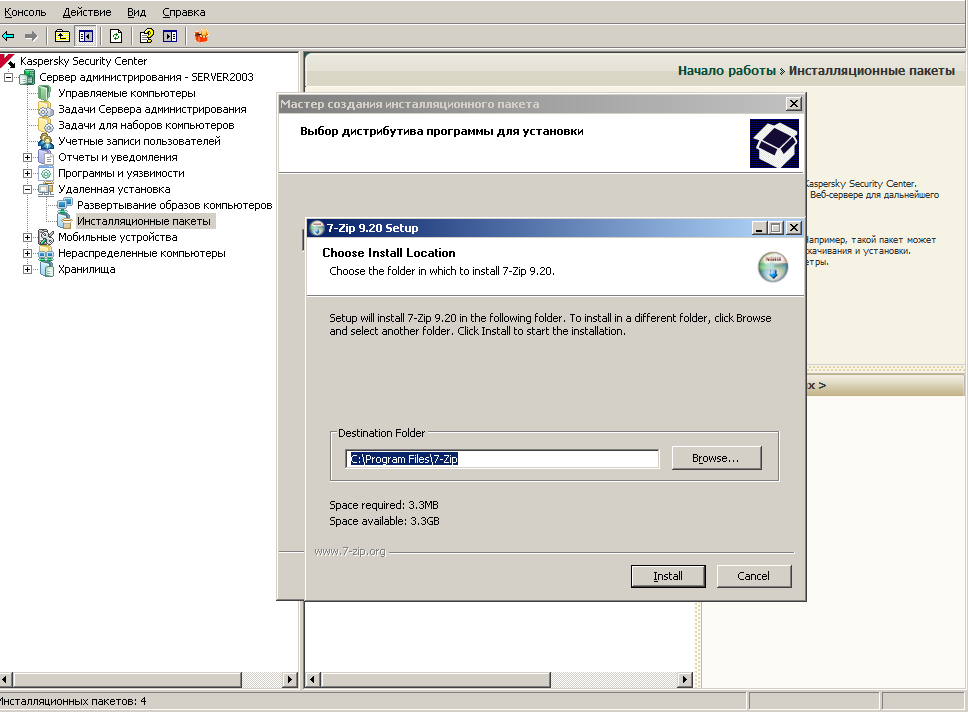Viewport: 968px width, 712px height.
Task: Click the 7-Zip Setup title bar icon
Action: tap(317, 228)
